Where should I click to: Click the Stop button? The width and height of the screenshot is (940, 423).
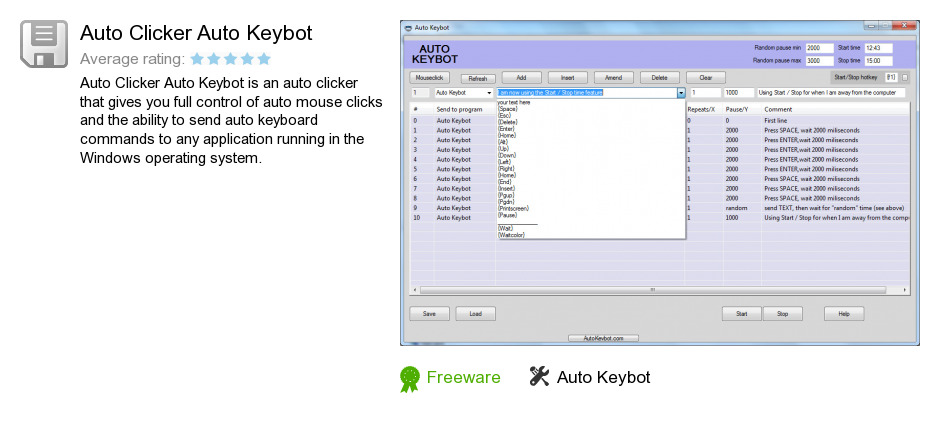coord(783,313)
